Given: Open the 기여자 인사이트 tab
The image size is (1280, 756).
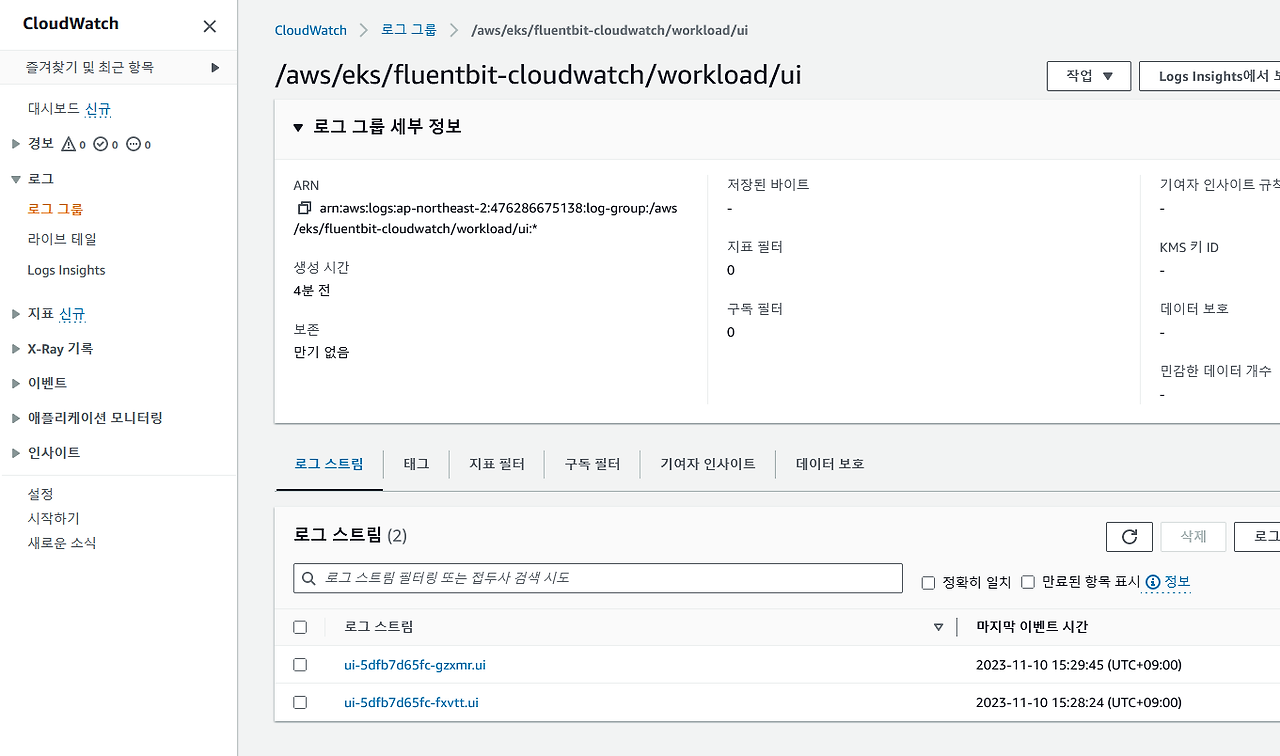Looking at the screenshot, I should pos(708,464).
